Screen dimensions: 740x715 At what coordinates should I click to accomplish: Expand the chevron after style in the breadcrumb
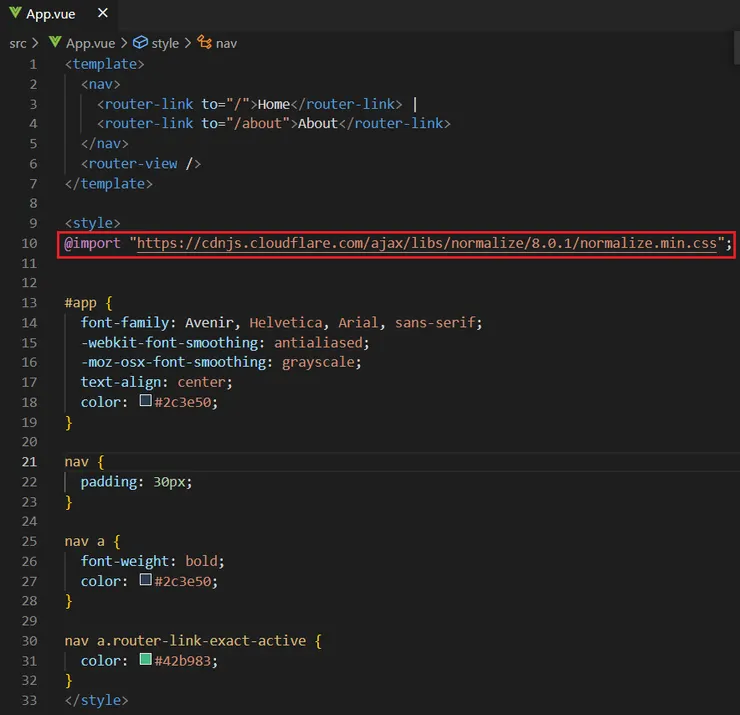pyautogui.click(x=188, y=43)
